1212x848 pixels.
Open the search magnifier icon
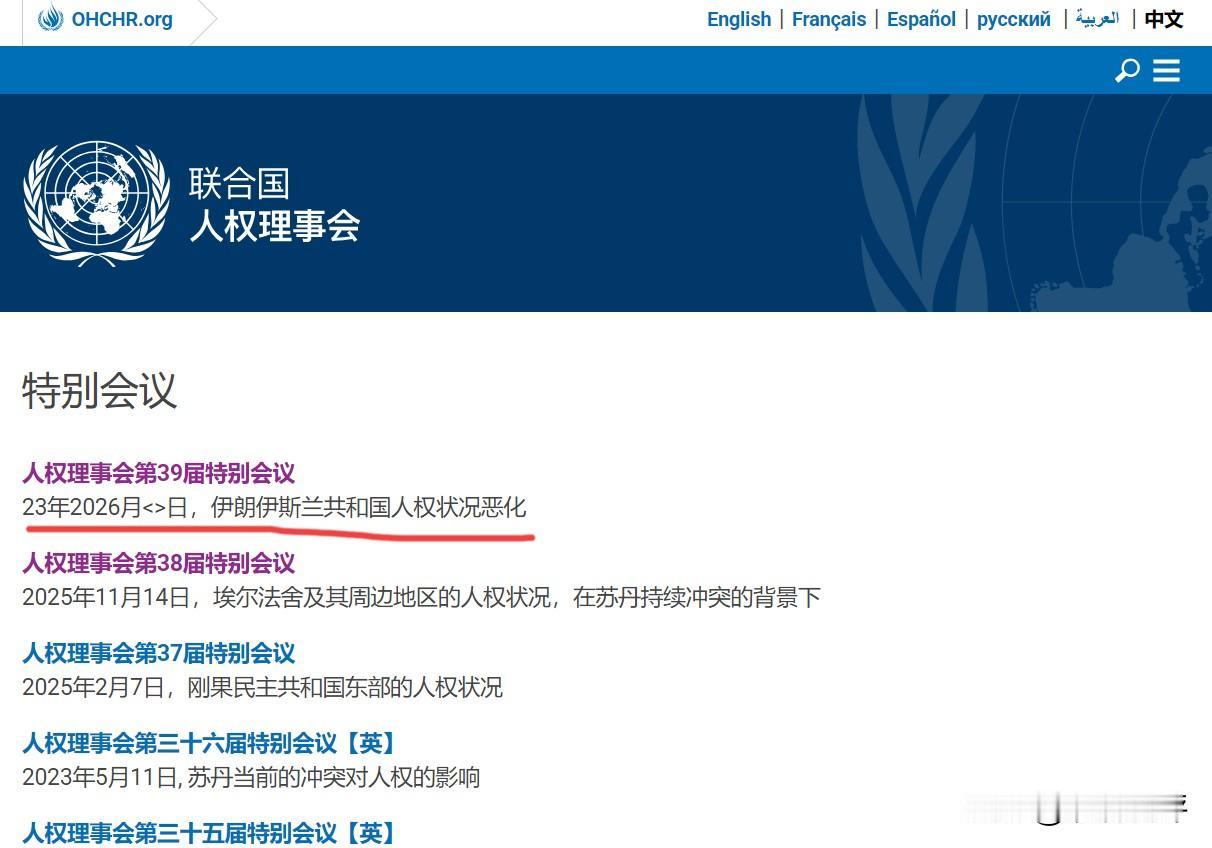point(1127,70)
